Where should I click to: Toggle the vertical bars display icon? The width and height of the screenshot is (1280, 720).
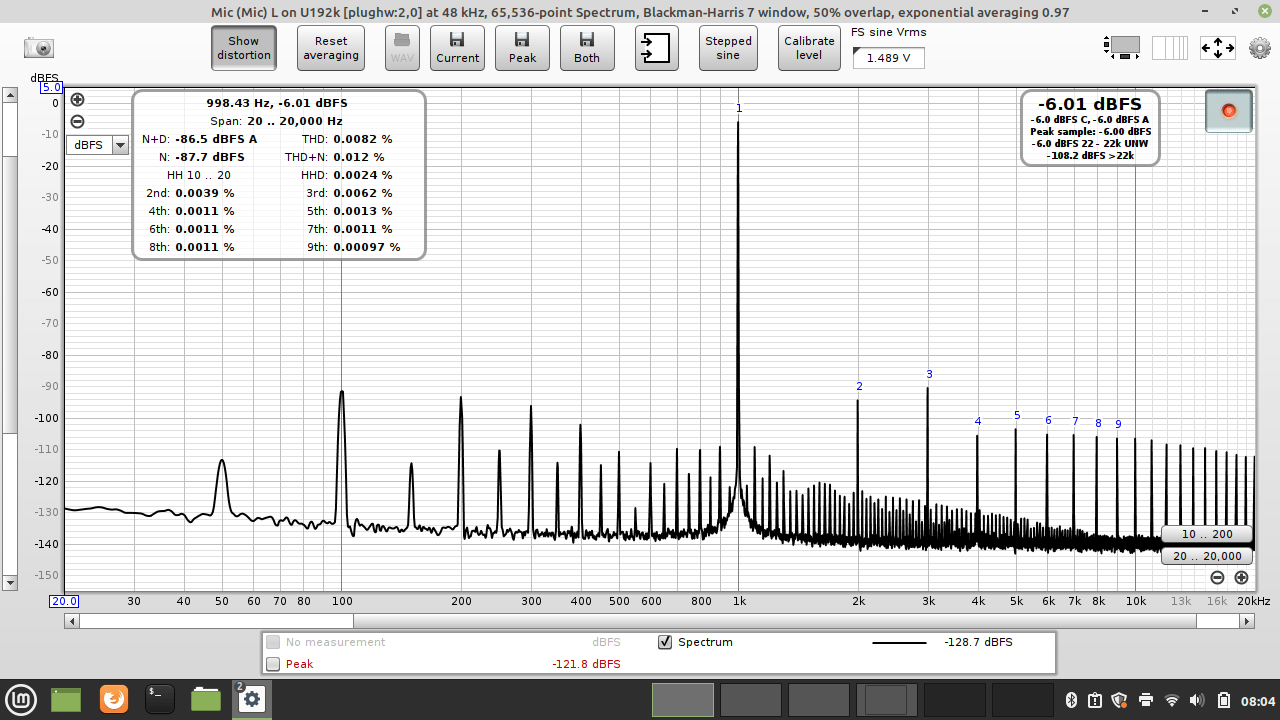(x=1170, y=47)
